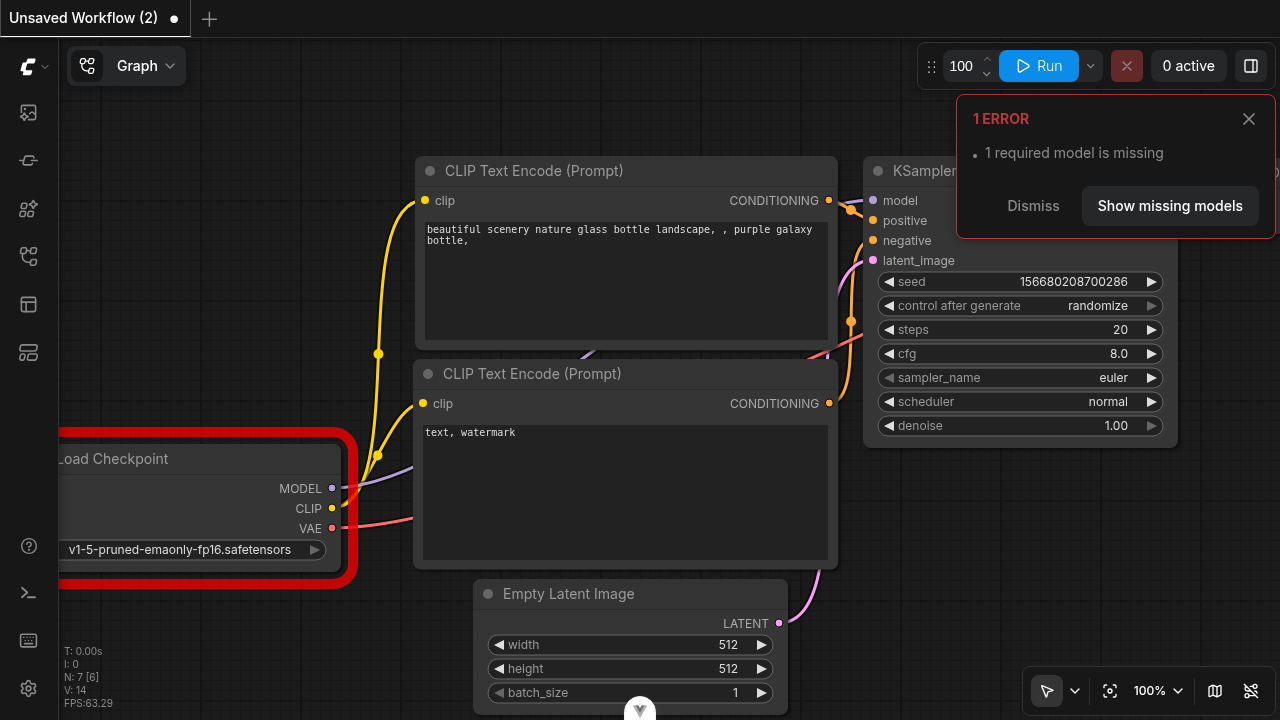Toggle the right side panel button
Screen dimensions: 1280x720
[x=1250, y=66]
